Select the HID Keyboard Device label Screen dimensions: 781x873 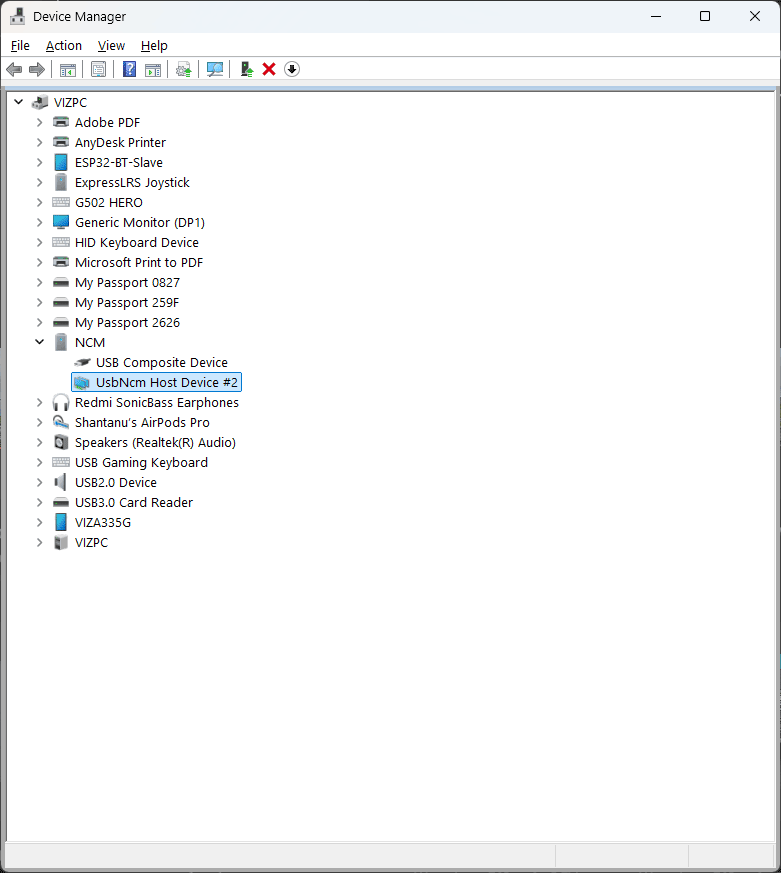pos(136,243)
